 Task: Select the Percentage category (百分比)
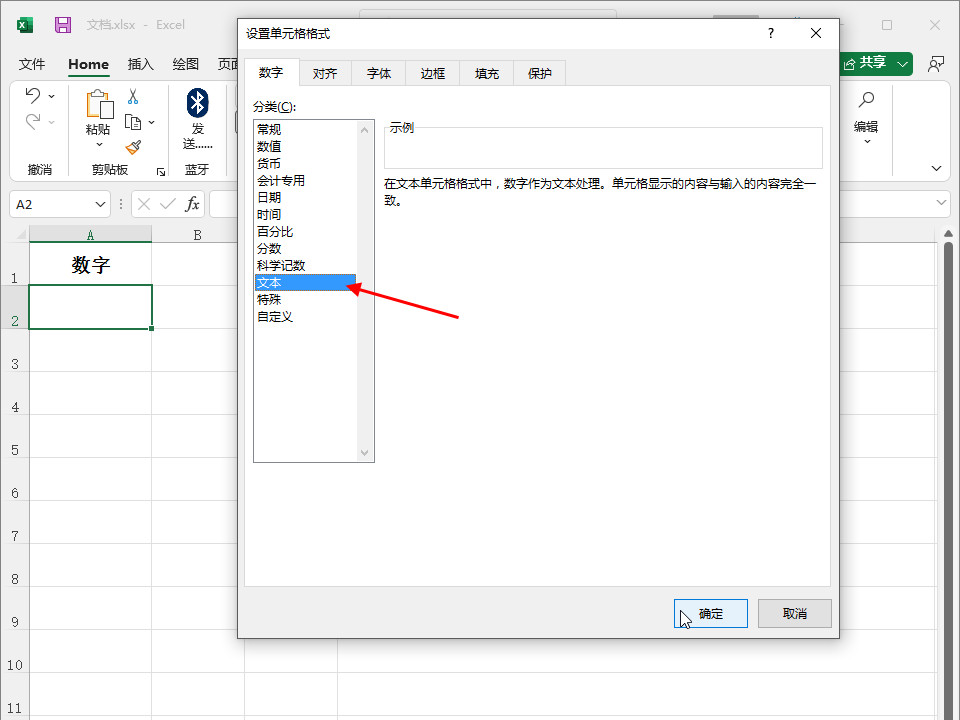click(x=305, y=232)
